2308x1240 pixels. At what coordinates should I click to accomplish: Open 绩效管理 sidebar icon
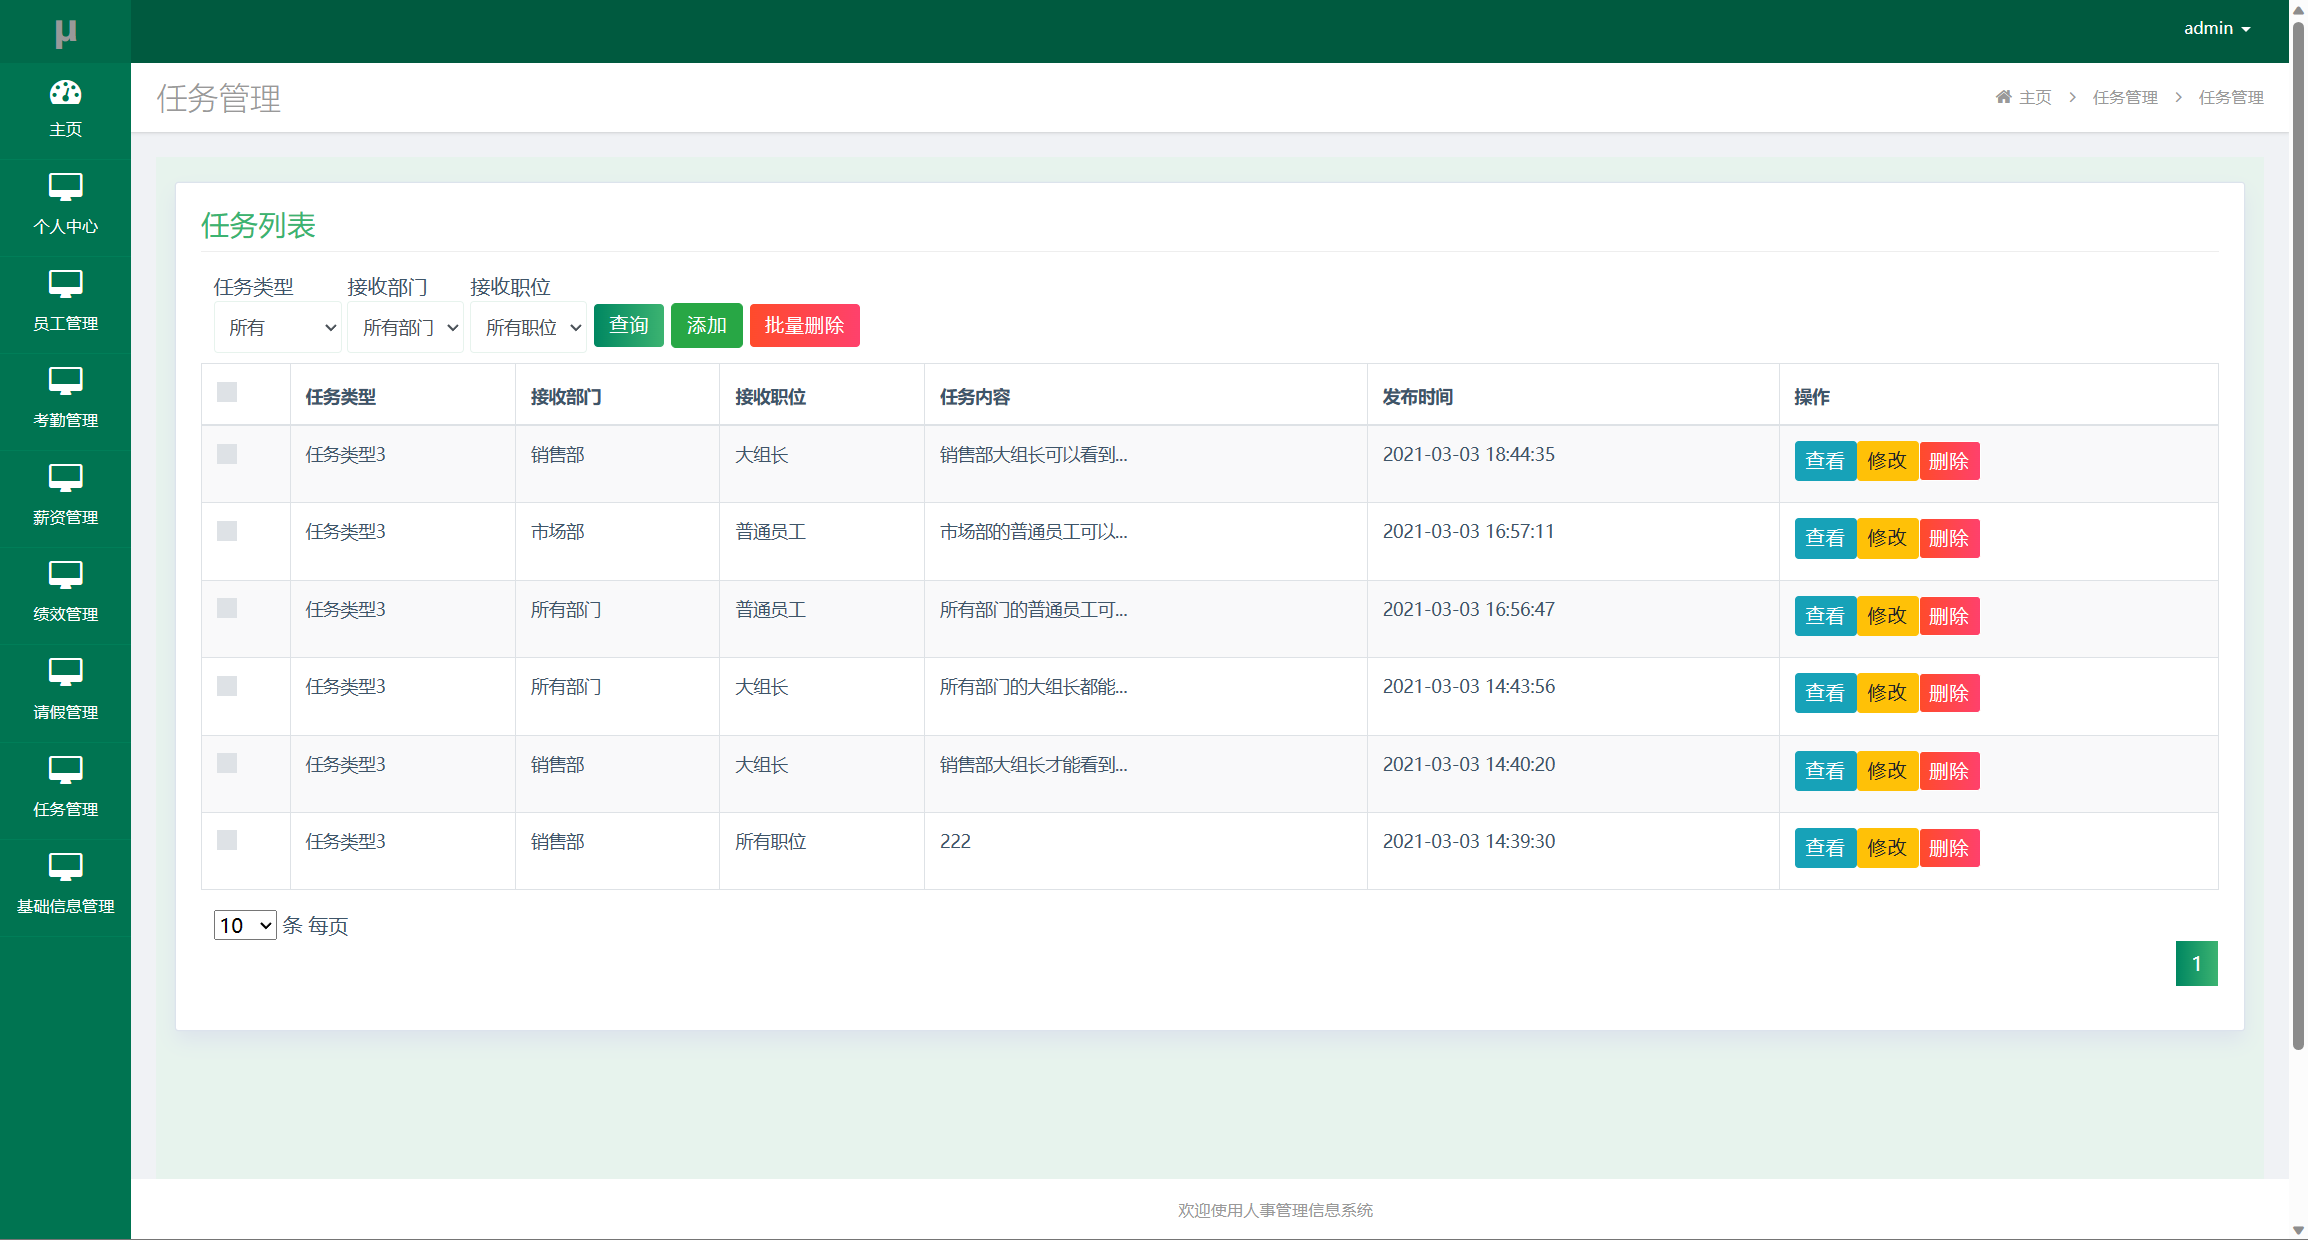click(x=65, y=575)
